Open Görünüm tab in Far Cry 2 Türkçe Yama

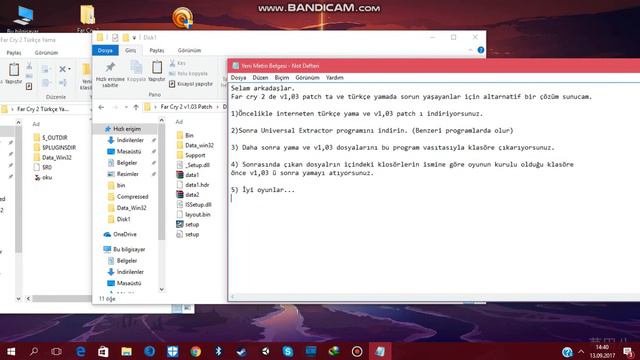pos(47,53)
